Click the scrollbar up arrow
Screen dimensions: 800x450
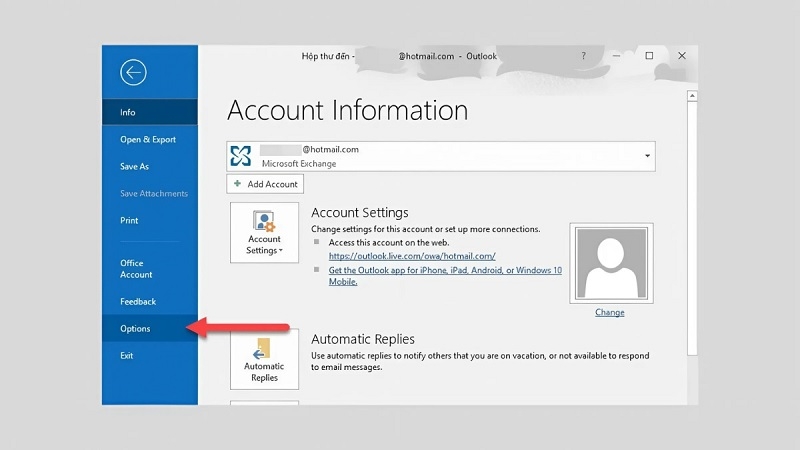coord(692,95)
